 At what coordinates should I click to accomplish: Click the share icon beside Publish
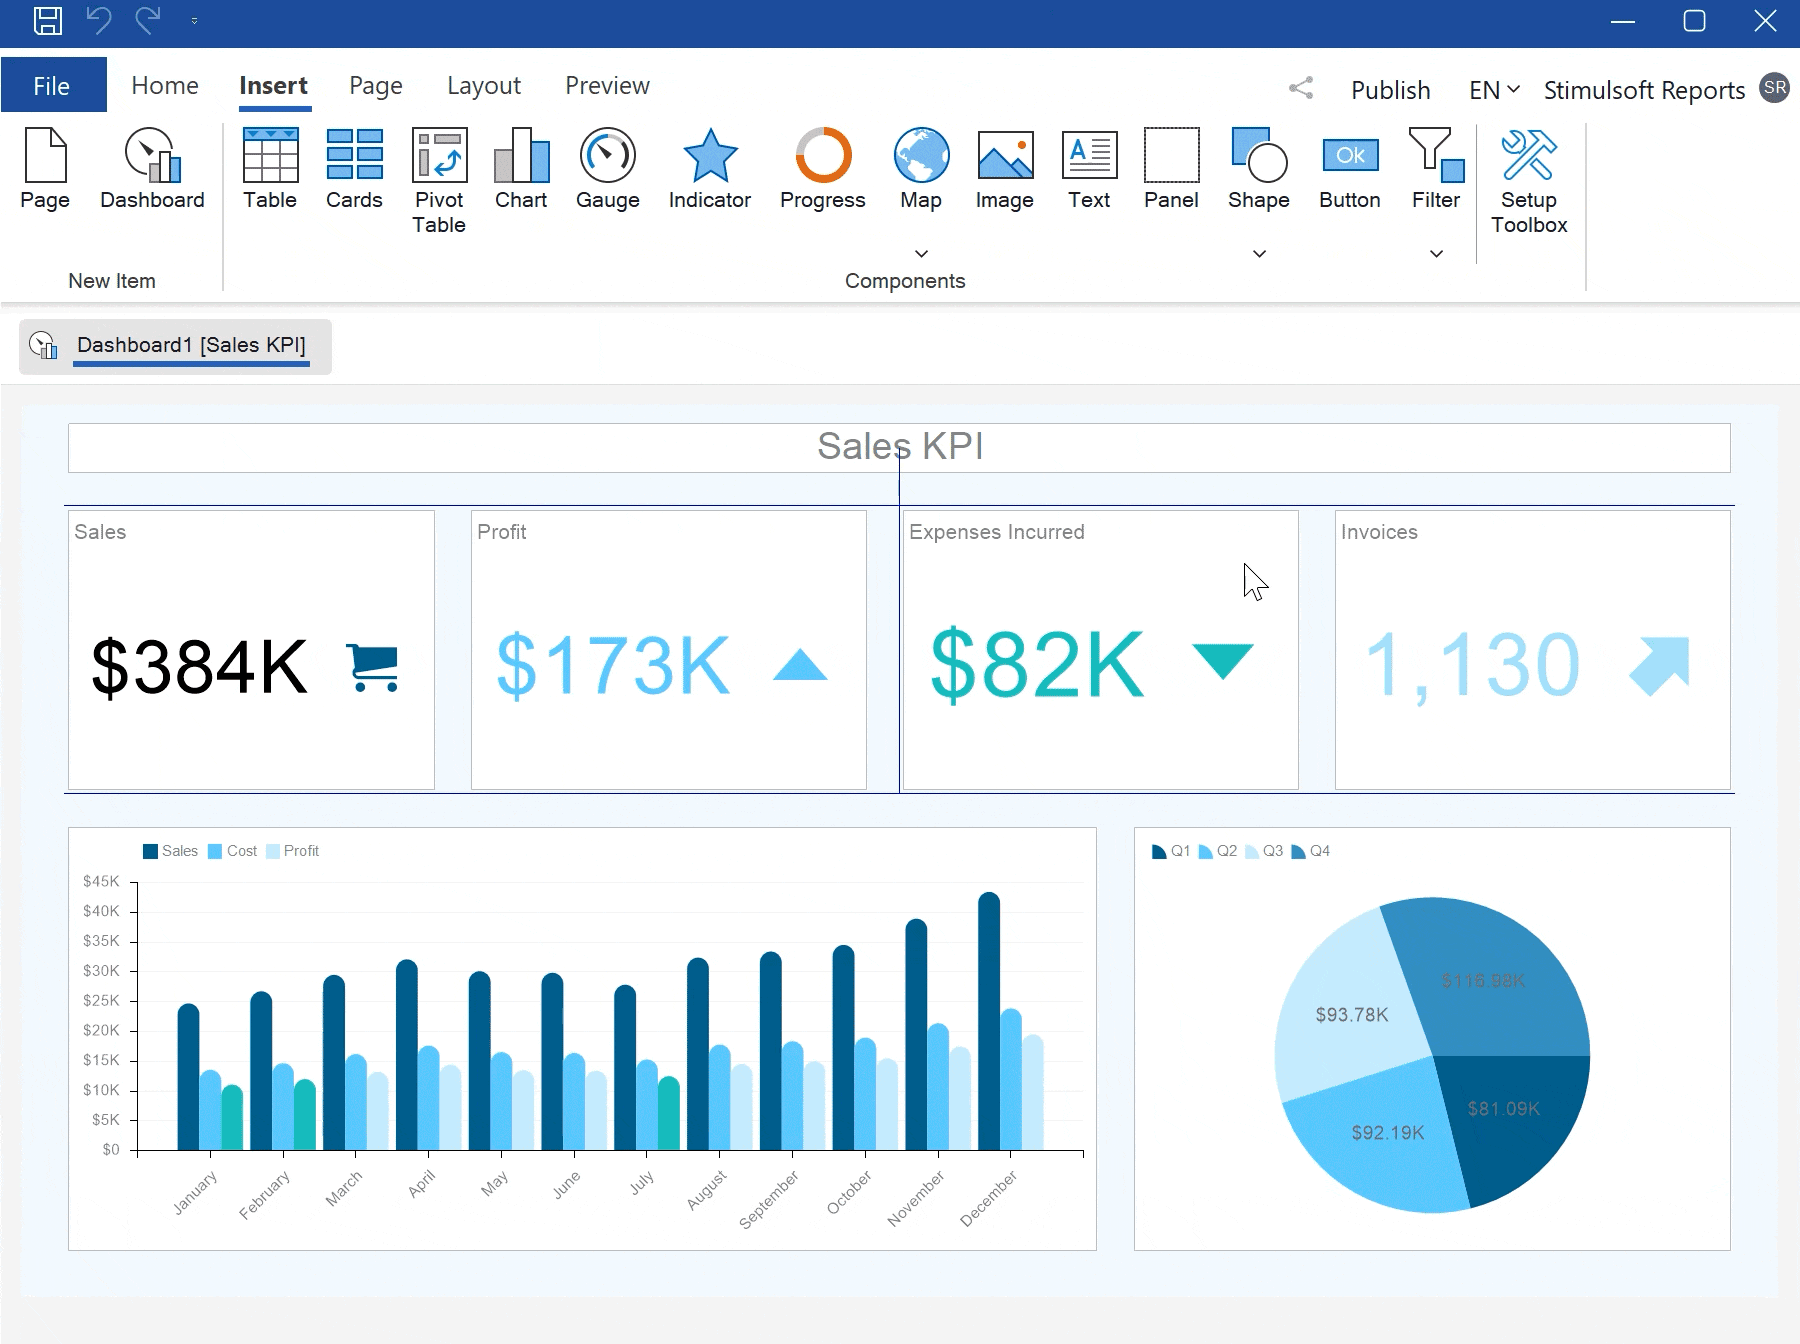pyautogui.click(x=1301, y=89)
